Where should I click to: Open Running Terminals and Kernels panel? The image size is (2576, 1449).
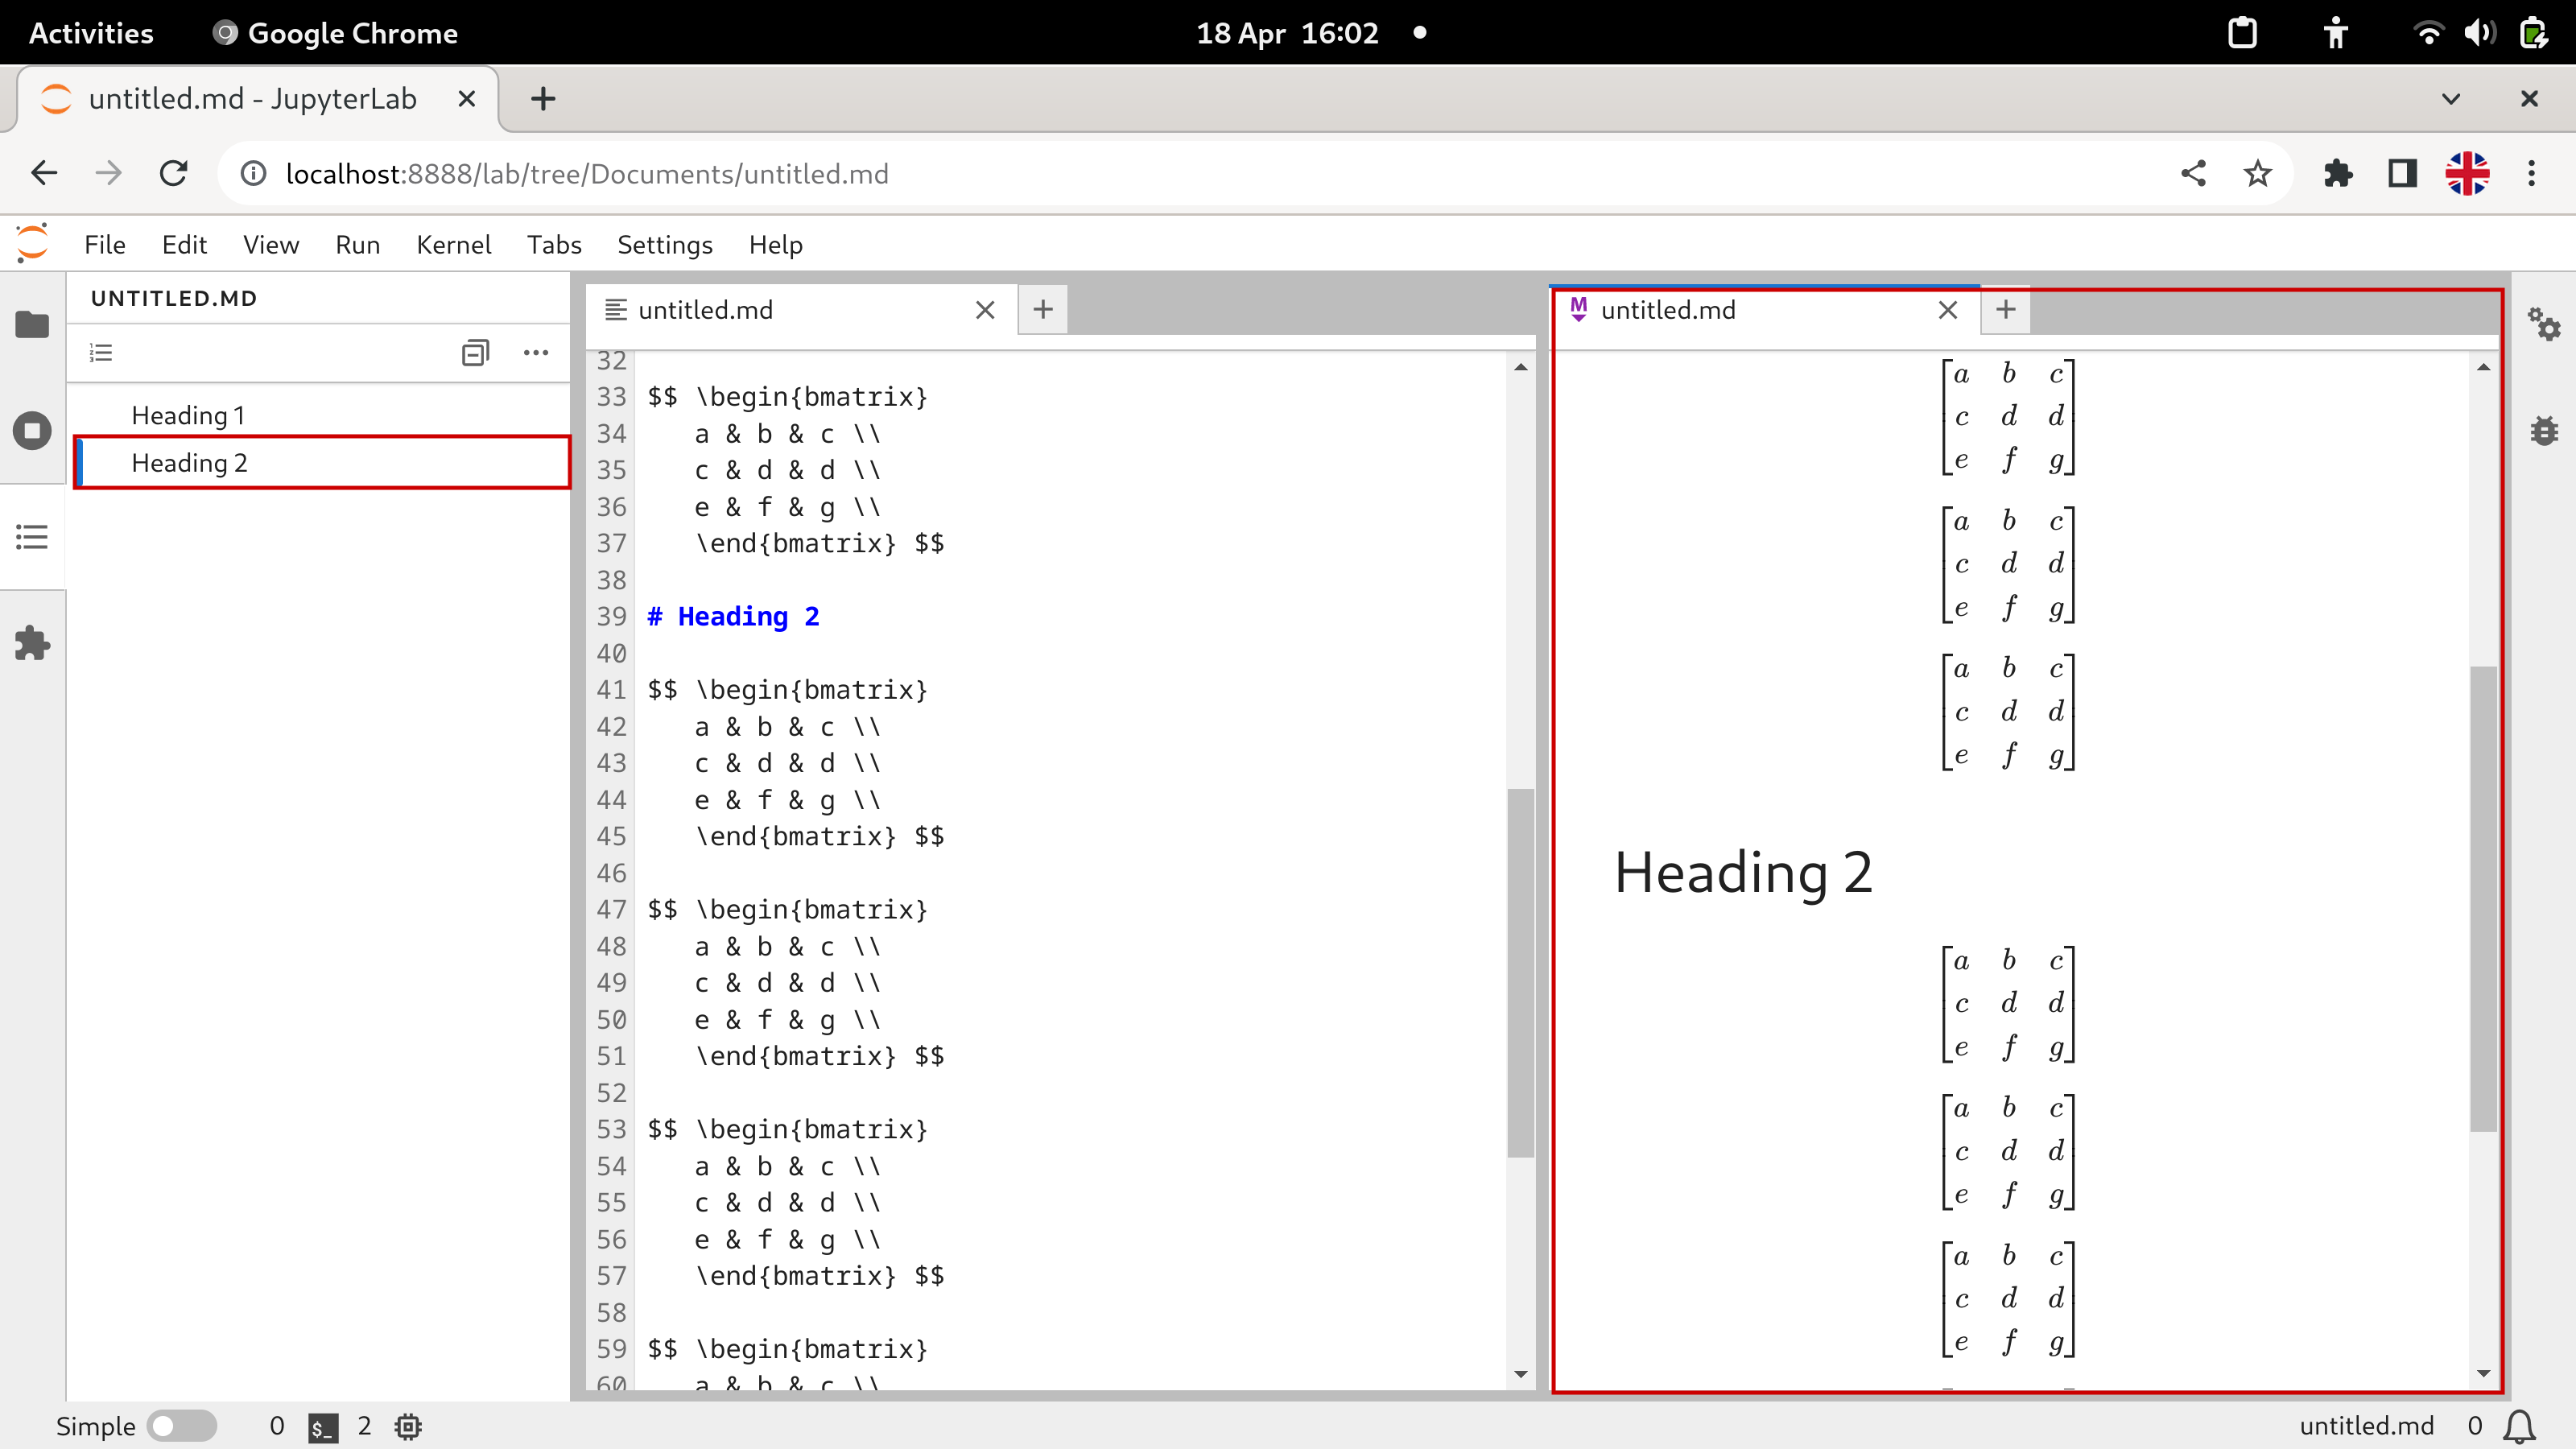pyautogui.click(x=32, y=431)
